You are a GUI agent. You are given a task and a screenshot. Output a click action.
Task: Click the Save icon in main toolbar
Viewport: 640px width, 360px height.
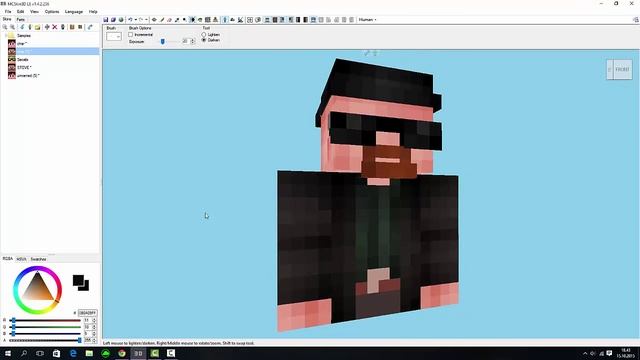(106, 20)
